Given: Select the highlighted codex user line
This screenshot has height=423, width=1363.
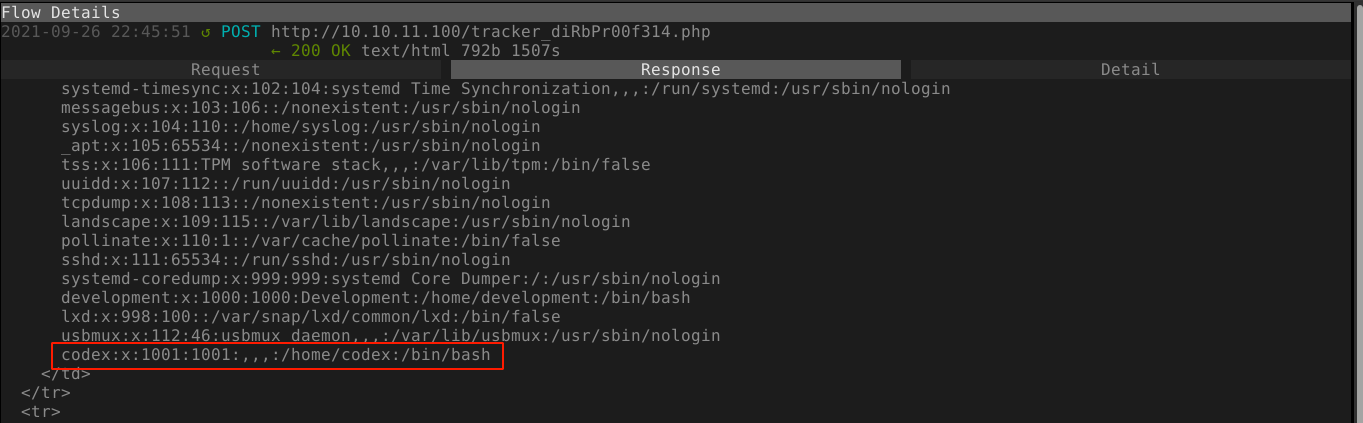Looking at the screenshot, I should click(x=276, y=355).
